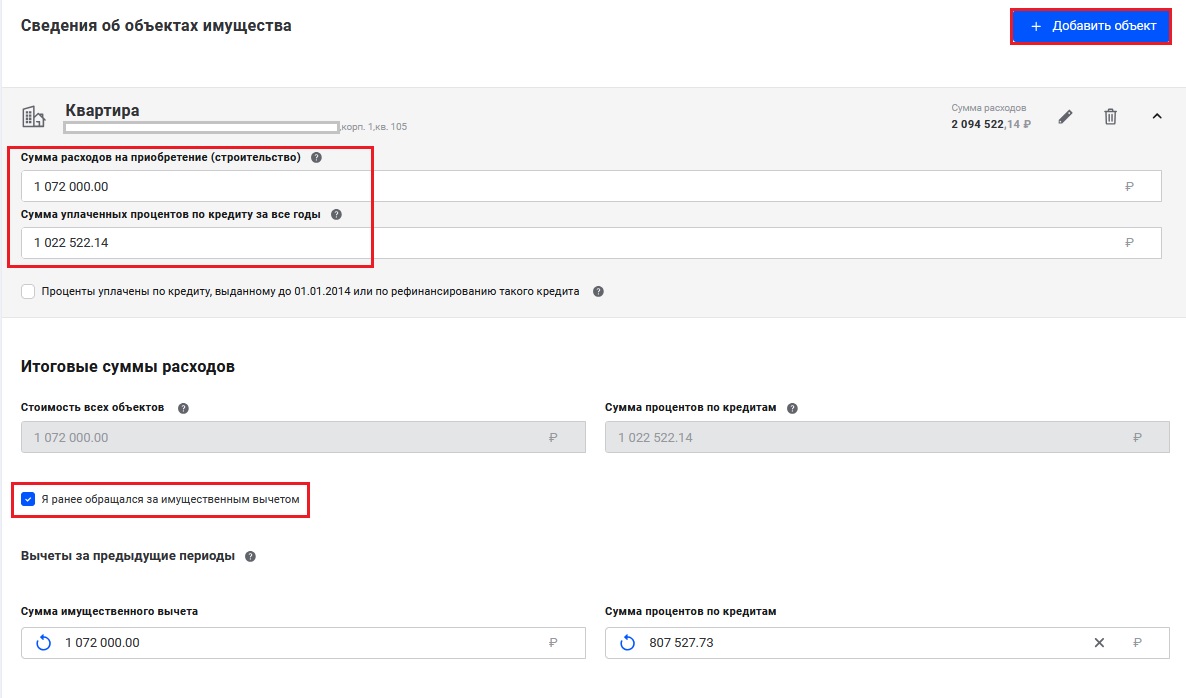Viewport: 1186px width, 698px height.
Task: Reset the previous-period credit interest value
Action: click(628, 643)
